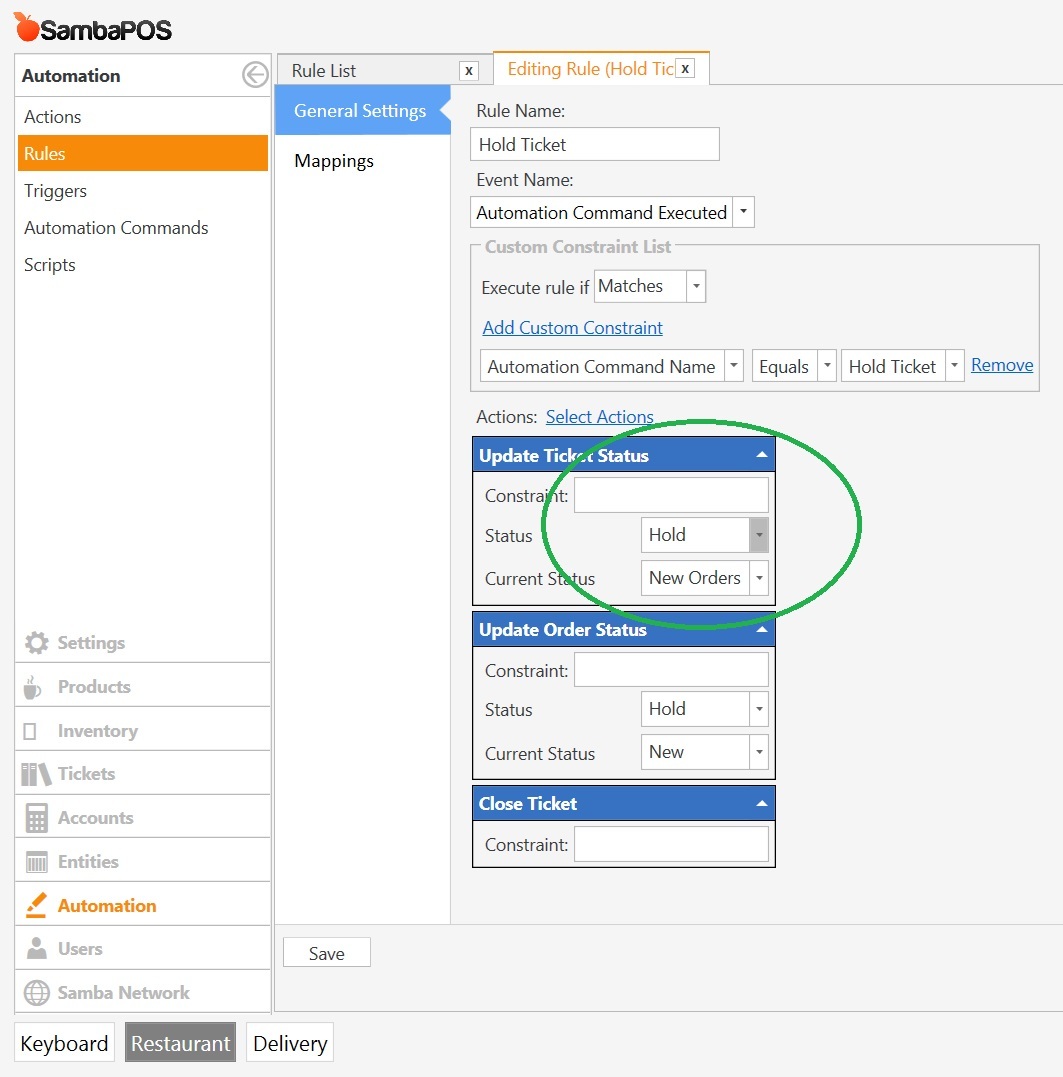Open Settings module in sidebar
This screenshot has height=1077, width=1063.
[143, 642]
